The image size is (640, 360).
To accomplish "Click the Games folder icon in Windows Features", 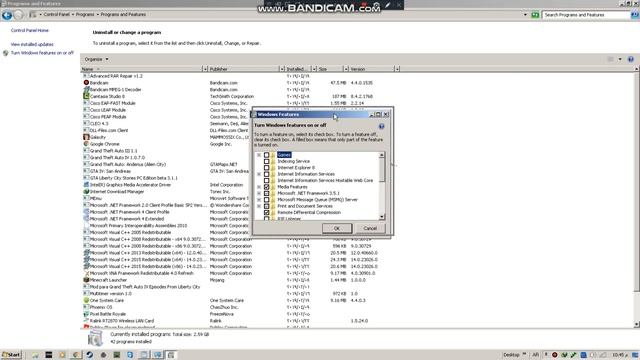I will [x=273, y=155].
